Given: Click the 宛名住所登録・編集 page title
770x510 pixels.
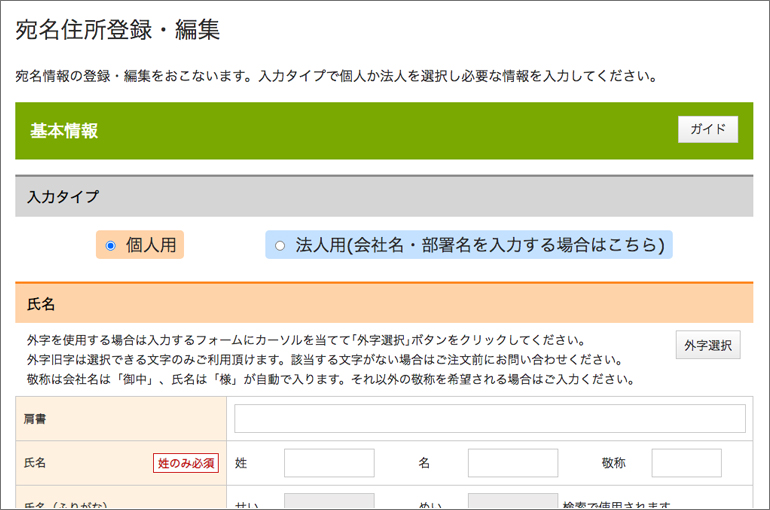Looking at the screenshot, I should pyautogui.click(x=117, y=30).
